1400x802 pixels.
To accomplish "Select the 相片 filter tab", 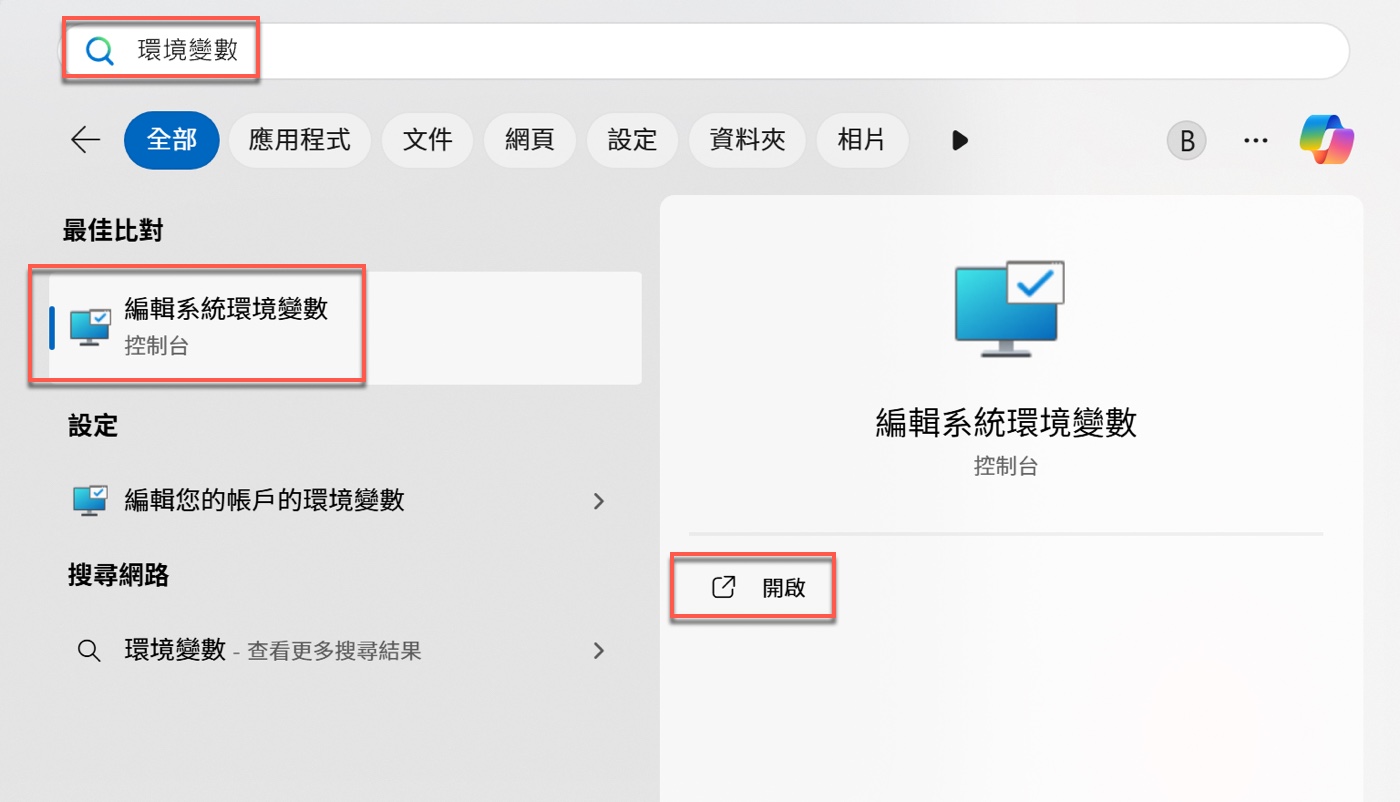I will pyautogui.click(x=862, y=140).
